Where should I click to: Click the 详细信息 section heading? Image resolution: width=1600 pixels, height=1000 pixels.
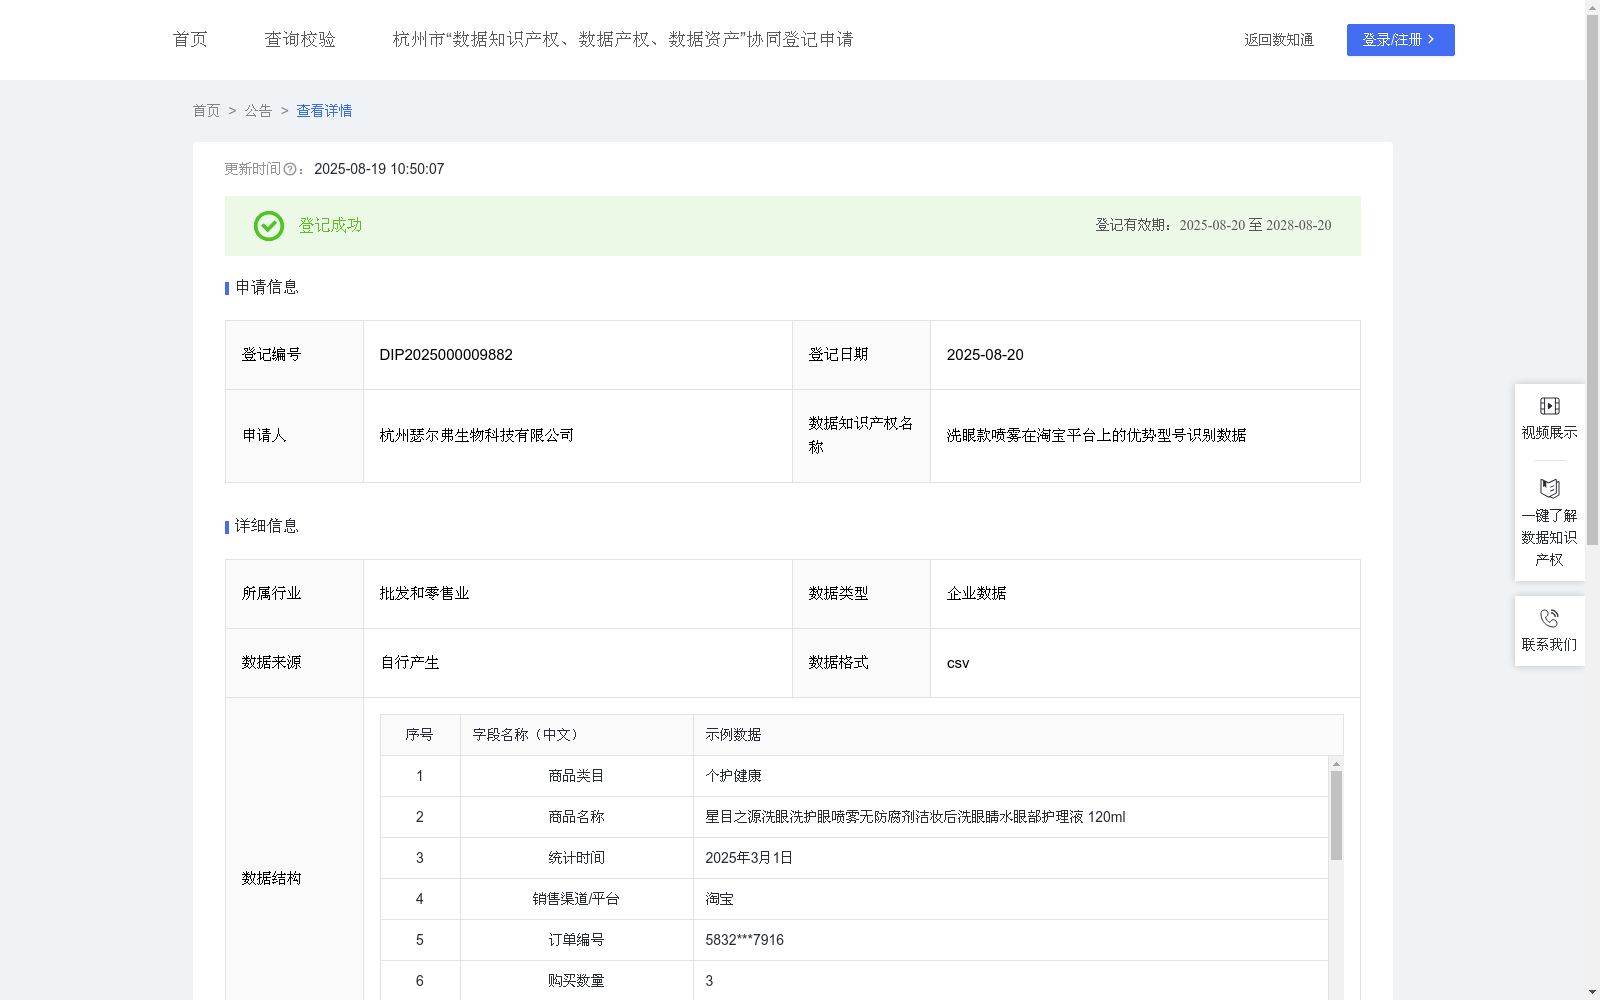coord(267,526)
